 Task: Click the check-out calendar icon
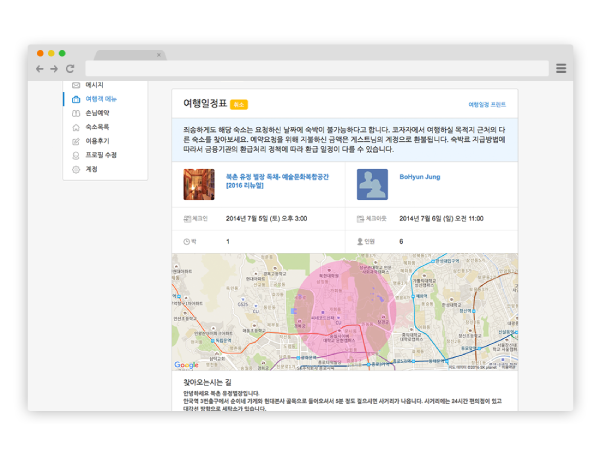(360, 219)
